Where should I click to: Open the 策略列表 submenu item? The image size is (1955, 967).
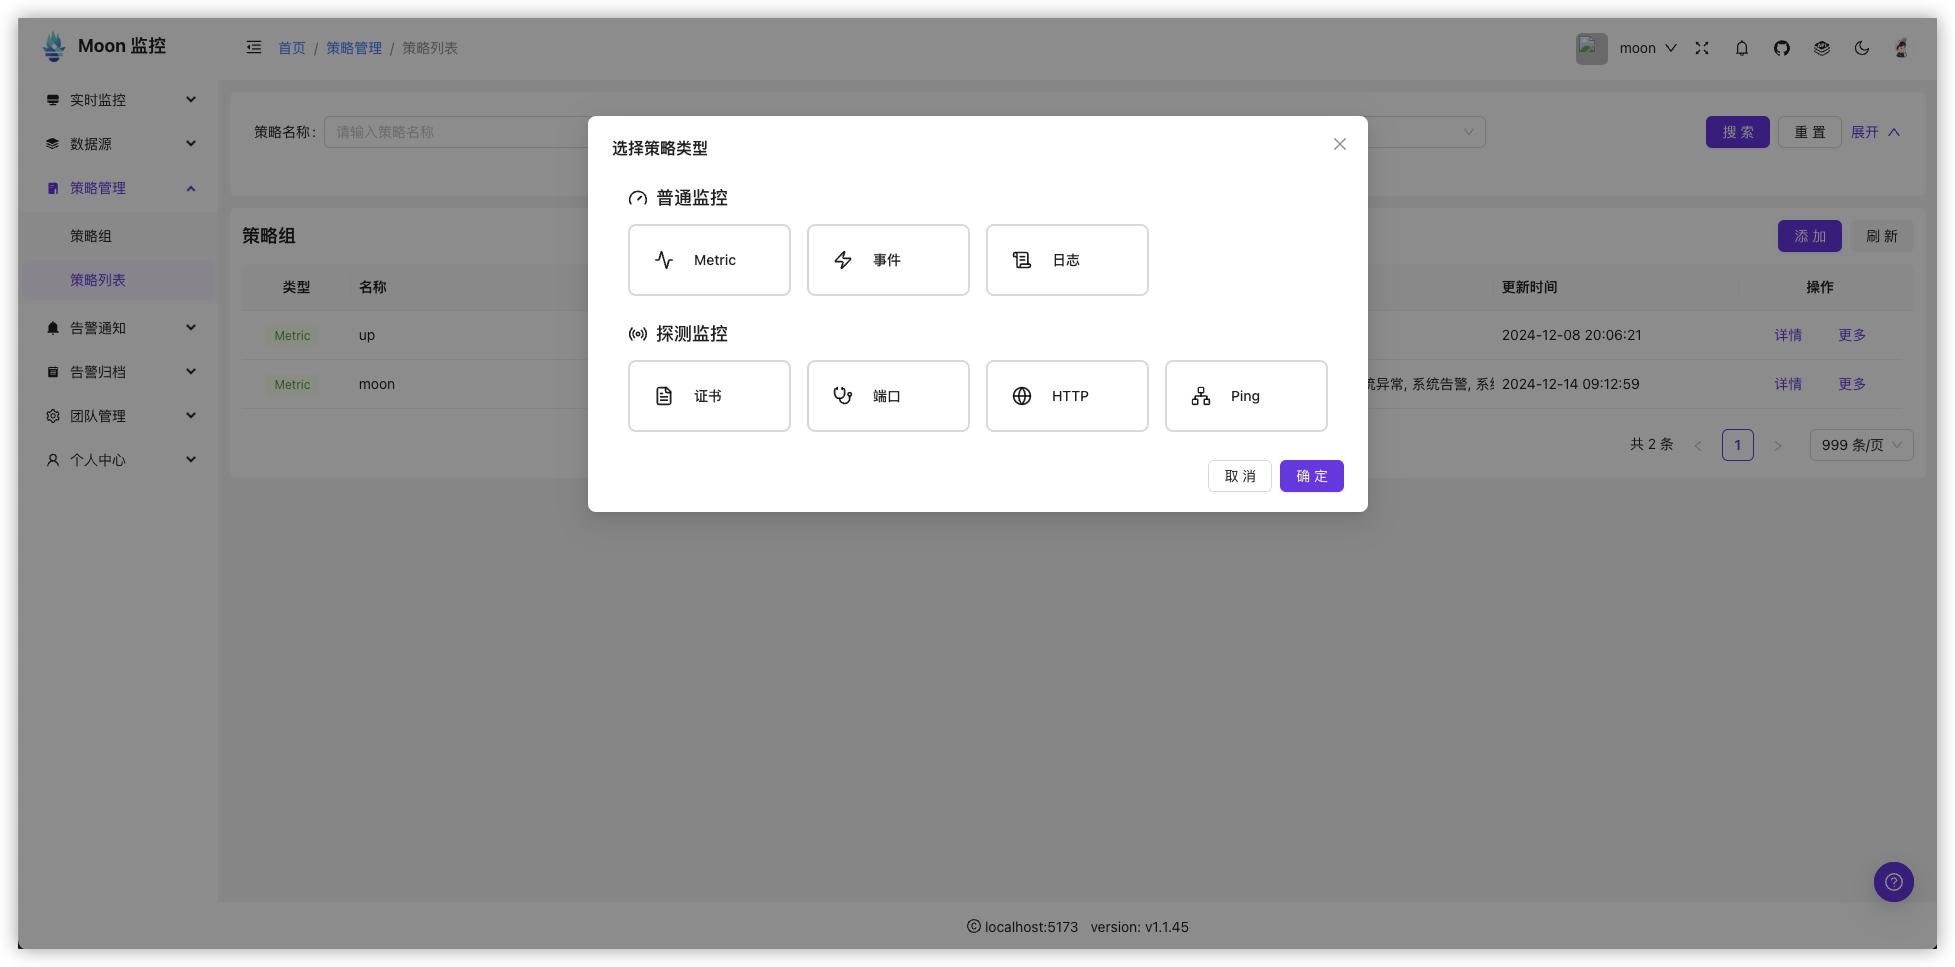point(120,280)
